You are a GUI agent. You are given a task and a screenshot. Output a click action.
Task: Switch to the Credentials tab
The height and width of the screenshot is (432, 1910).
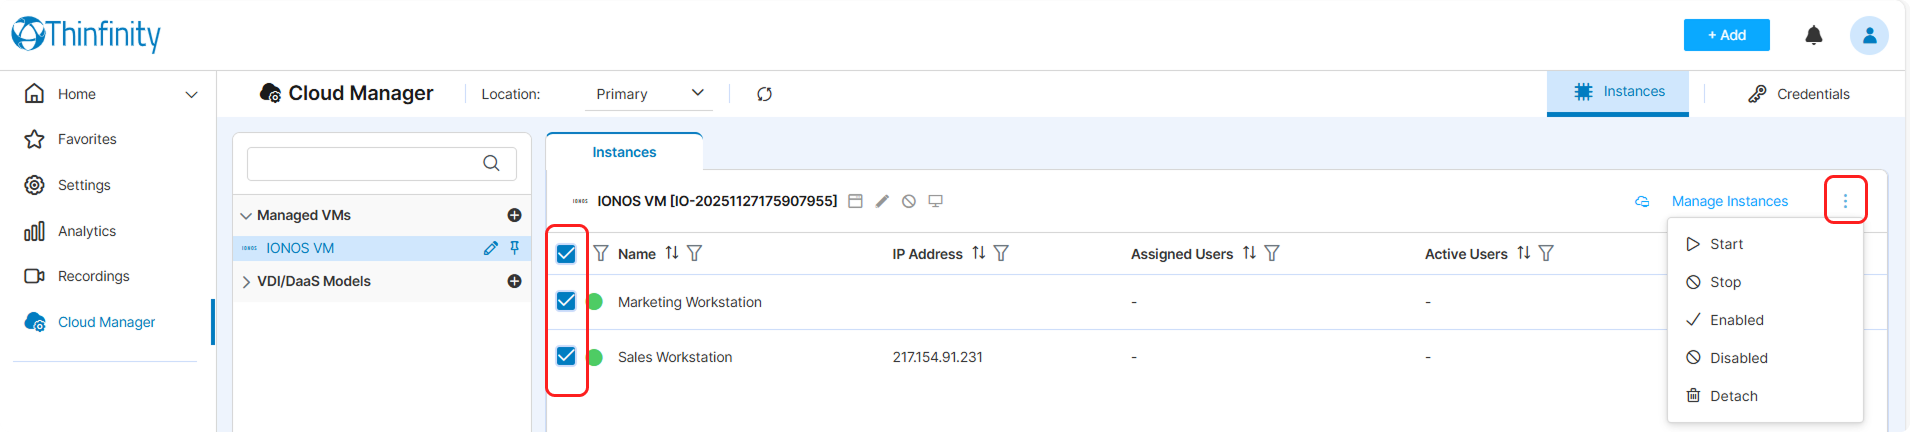(x=1798, y=94)
